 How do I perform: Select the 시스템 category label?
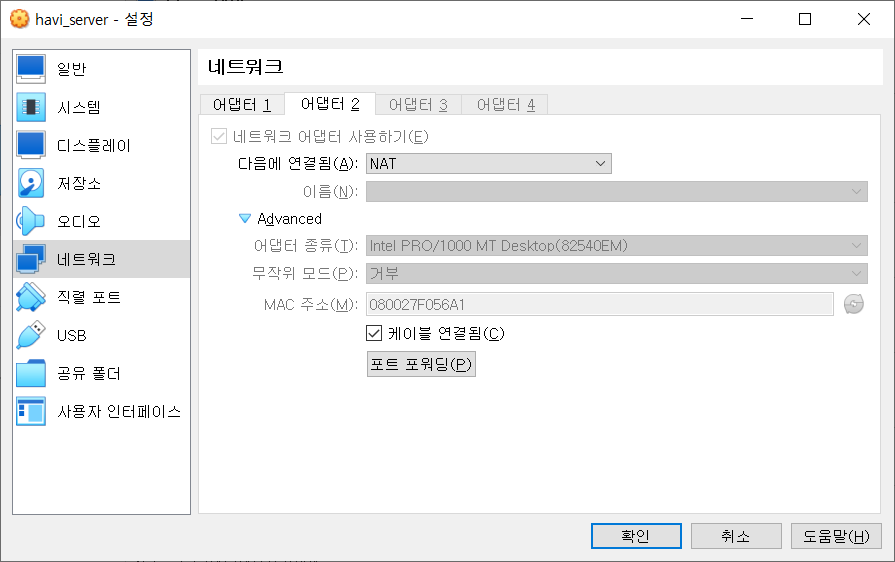79,107
